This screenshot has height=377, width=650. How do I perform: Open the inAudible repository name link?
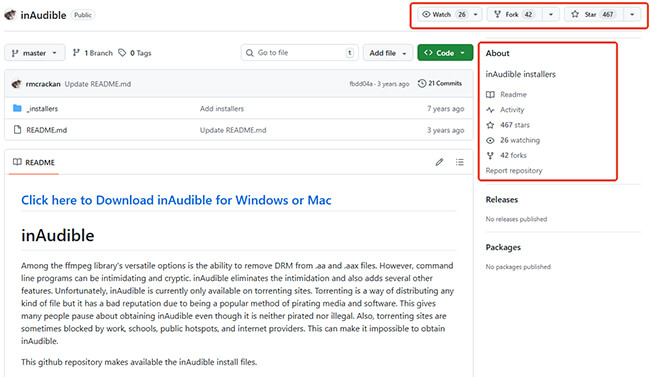[x=43, y=15]
